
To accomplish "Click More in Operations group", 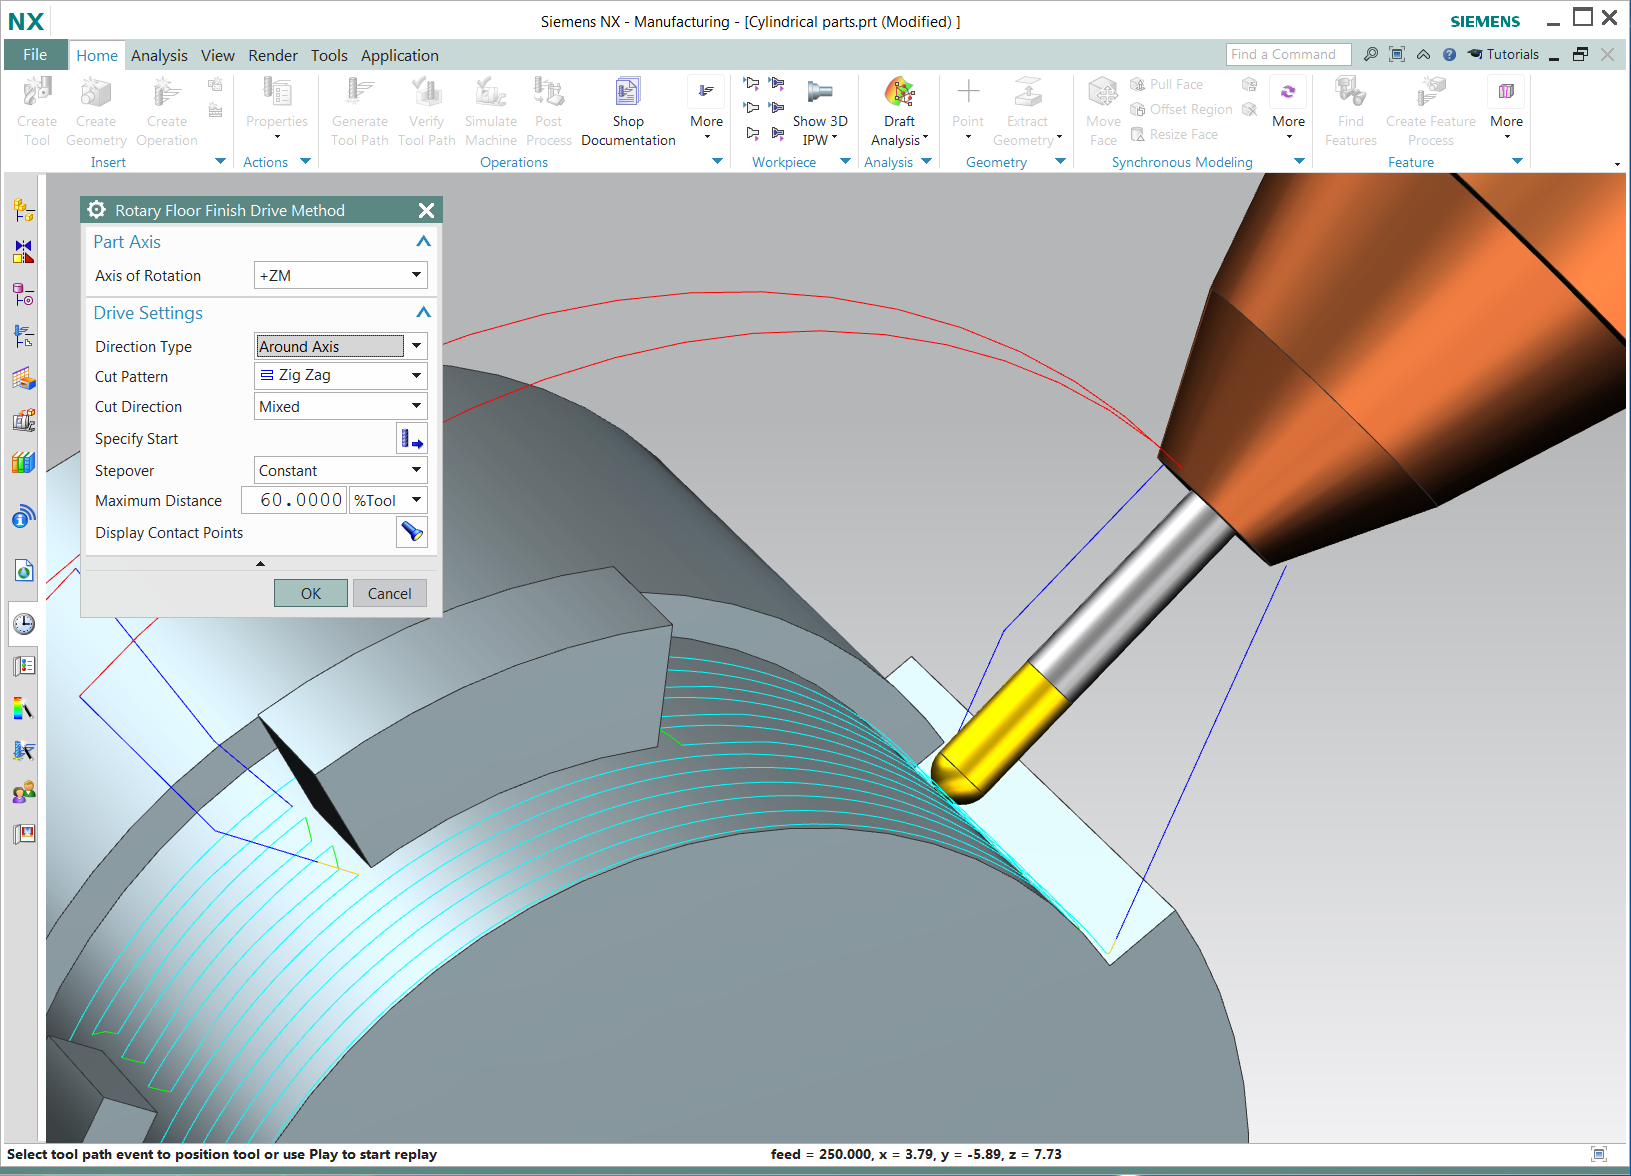I will pyautogui.click(x=706, y=105).
